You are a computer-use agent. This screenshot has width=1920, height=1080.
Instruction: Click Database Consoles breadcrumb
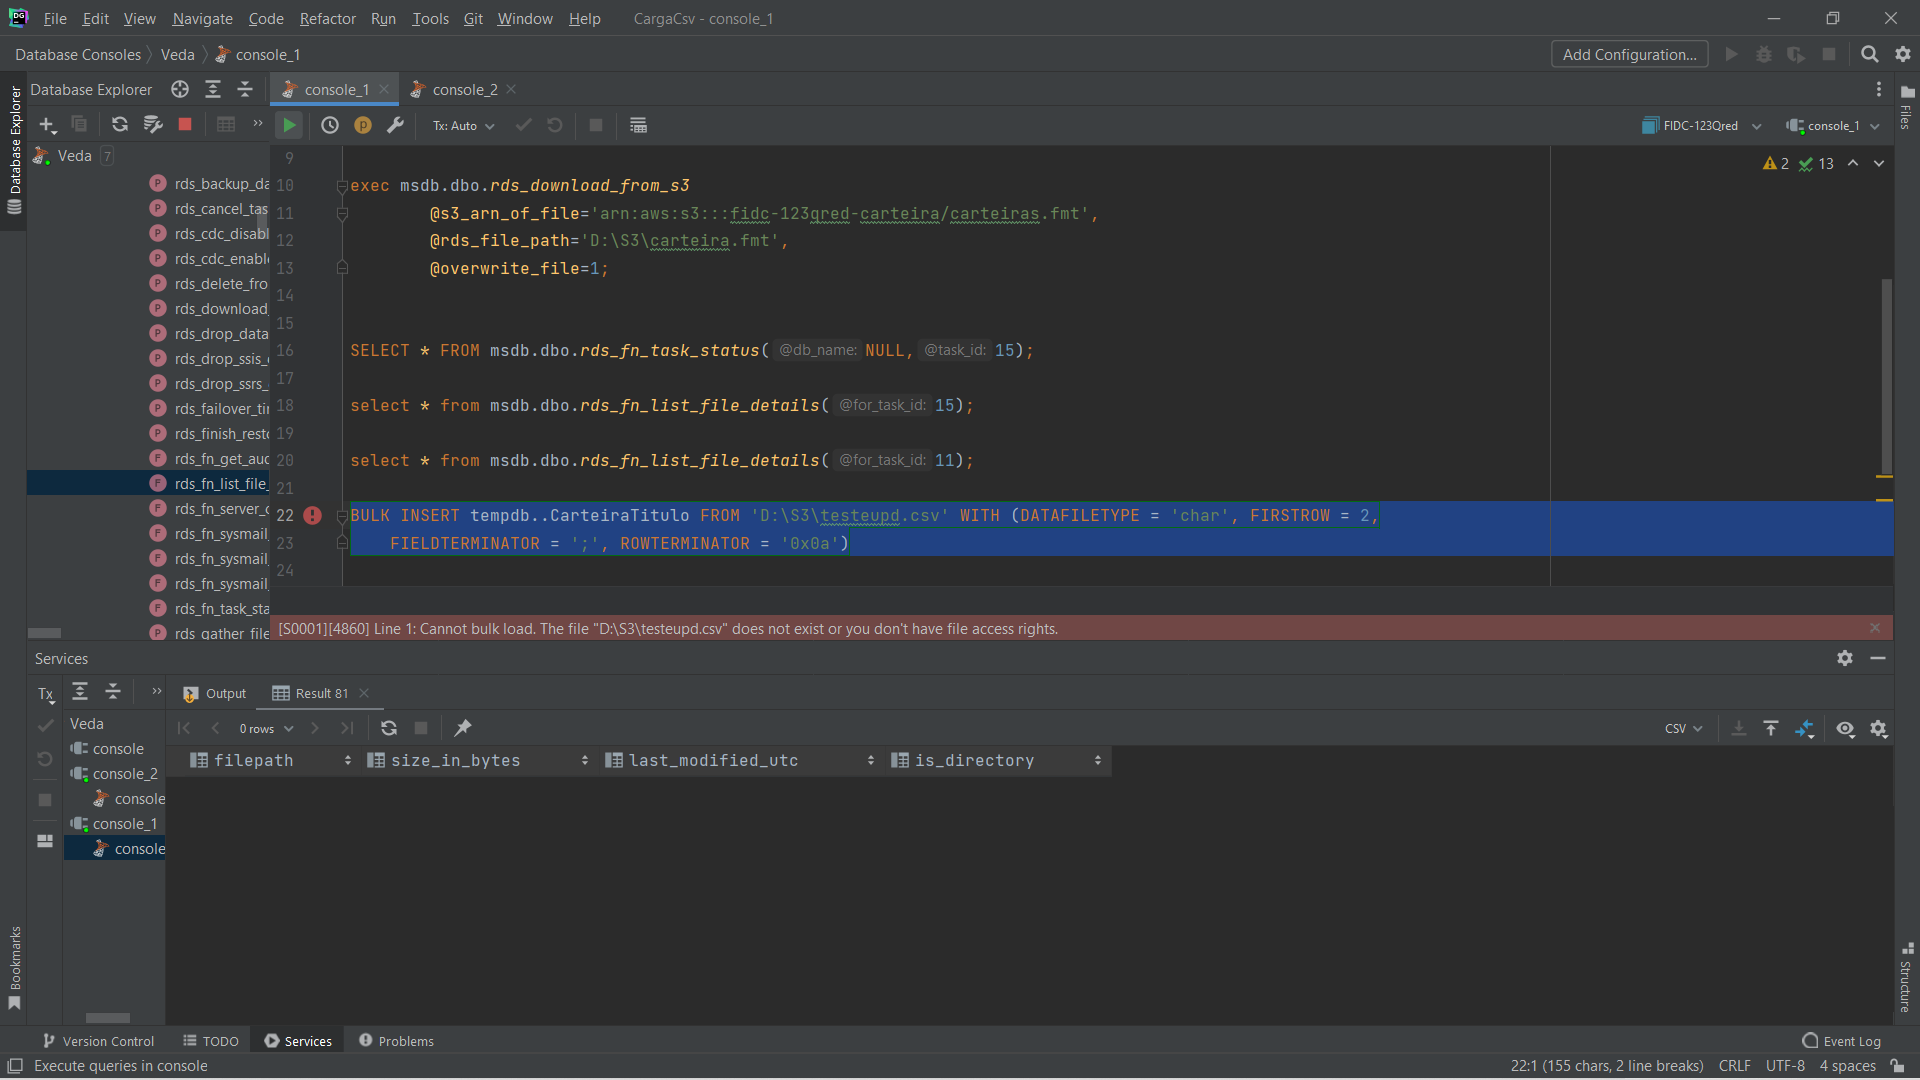tap(78, 54)
